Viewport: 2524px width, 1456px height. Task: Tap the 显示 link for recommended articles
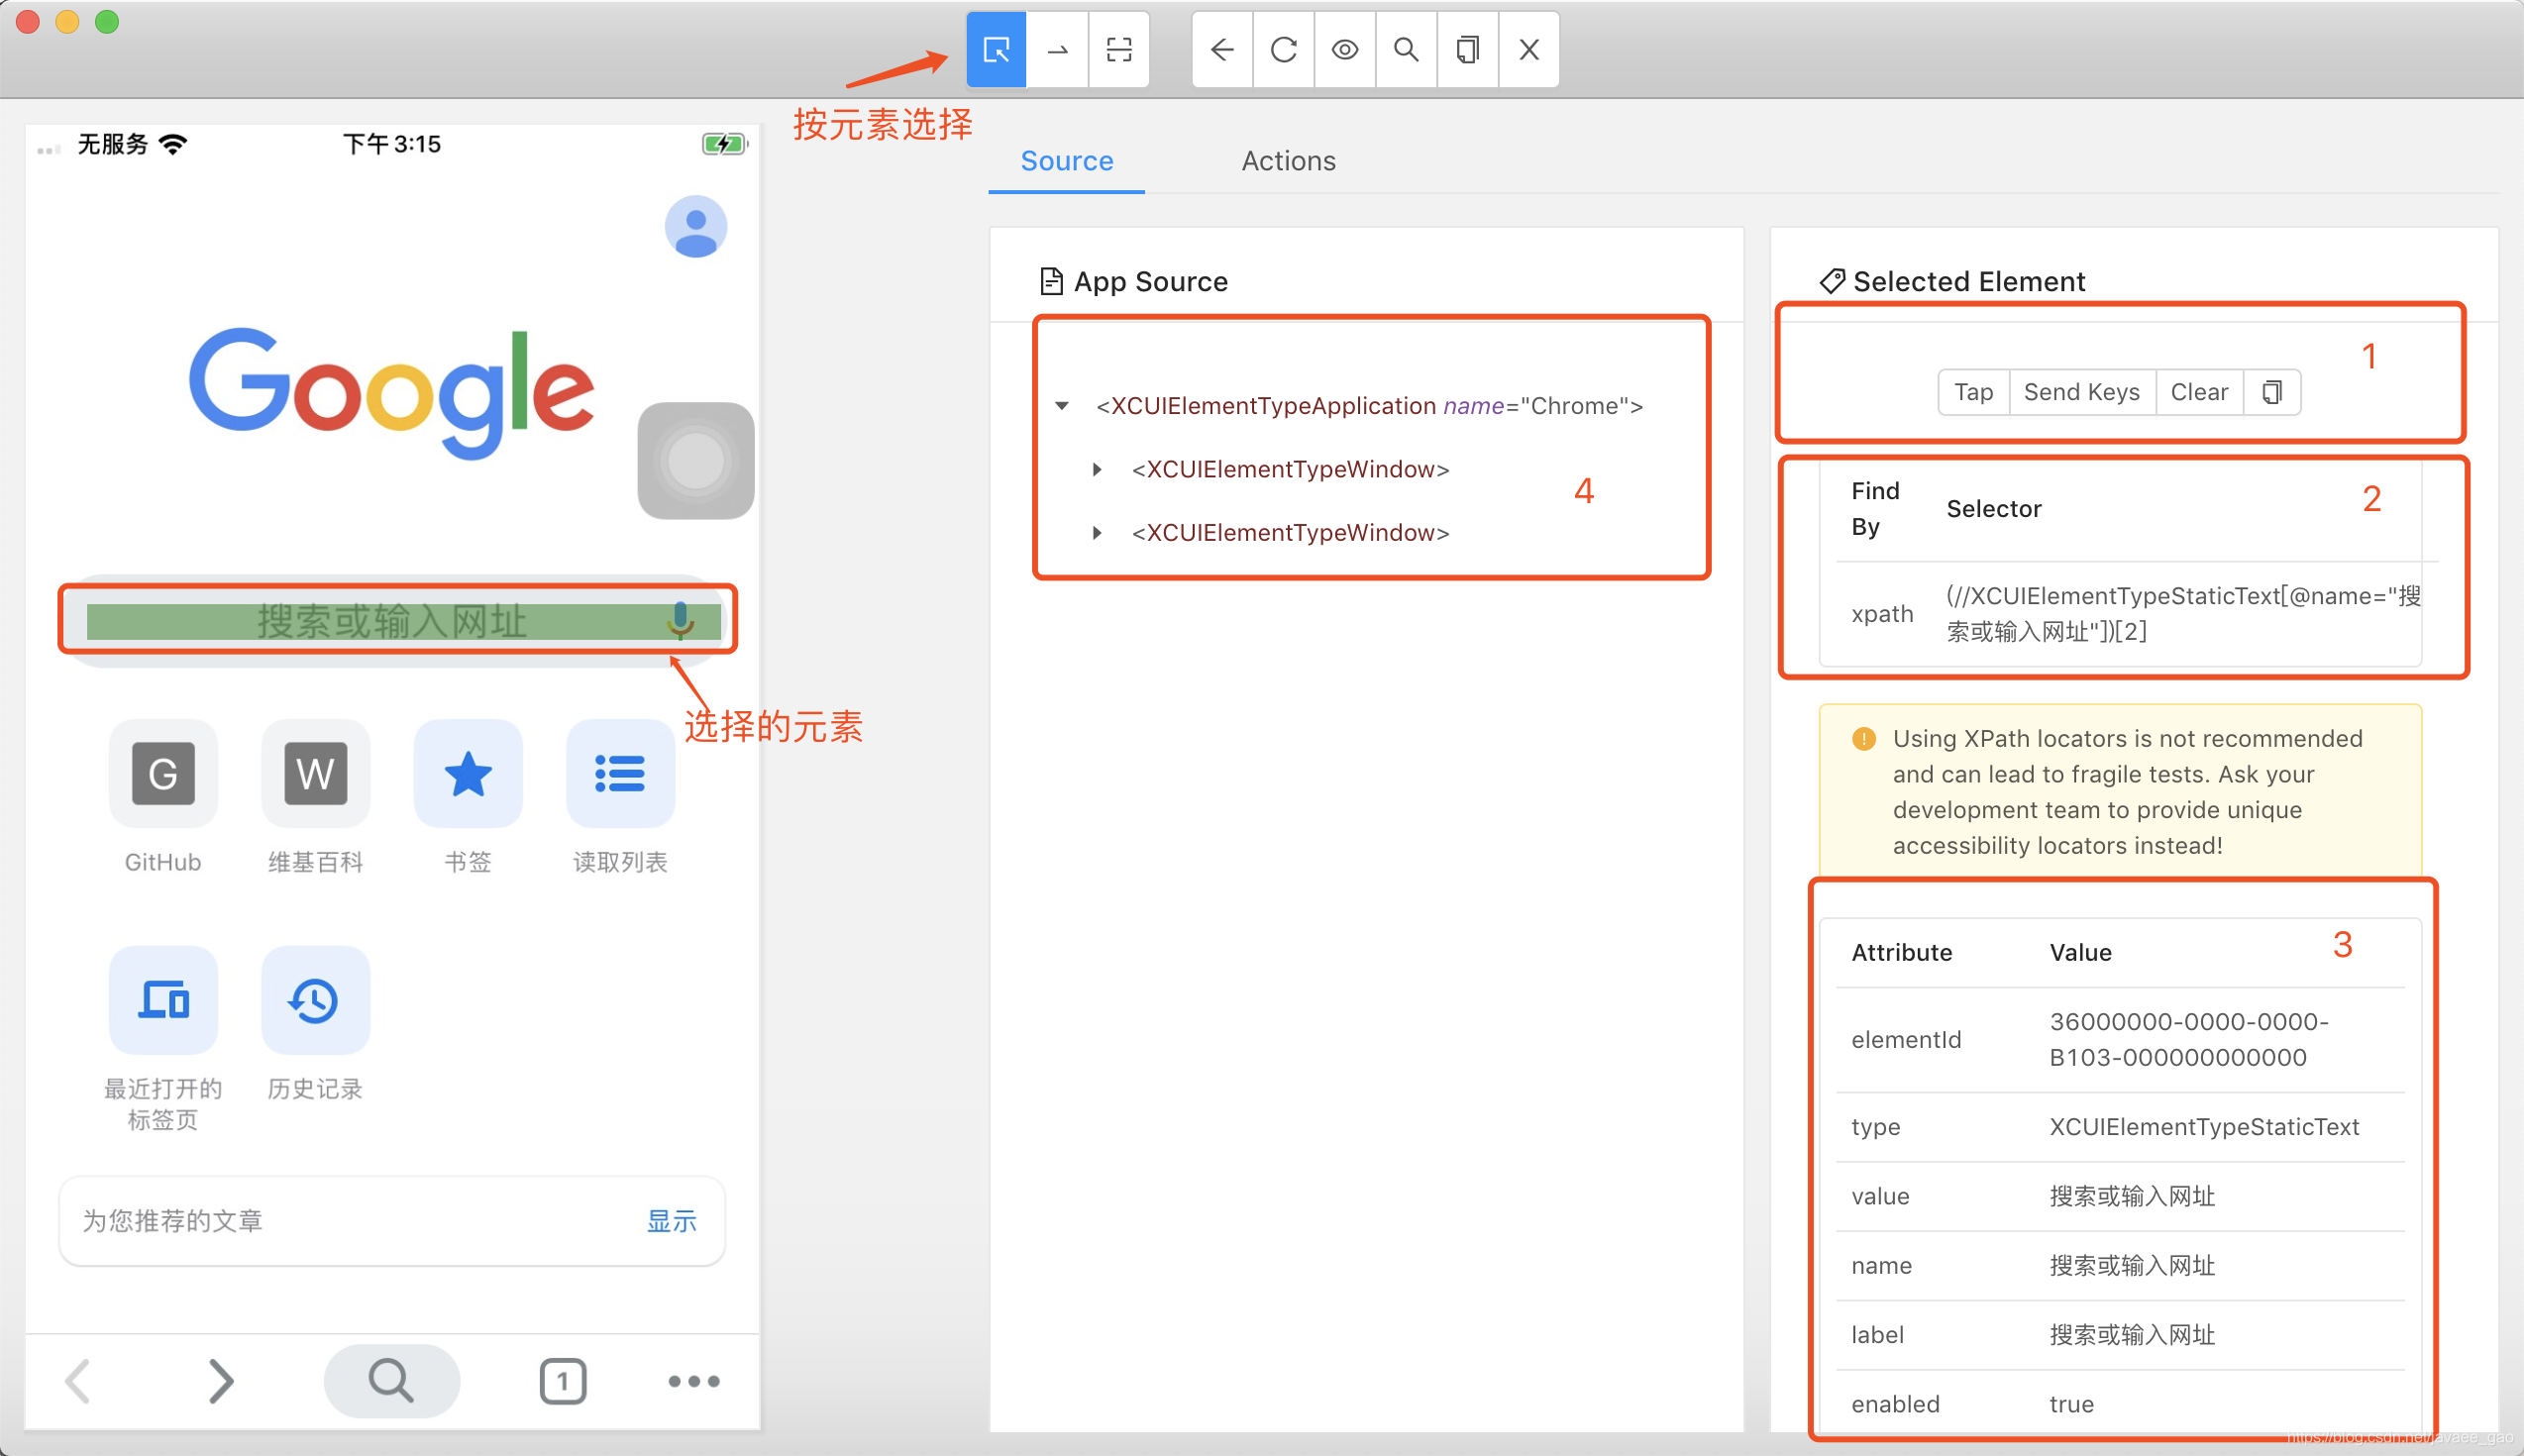click(x=671, y=1221)
